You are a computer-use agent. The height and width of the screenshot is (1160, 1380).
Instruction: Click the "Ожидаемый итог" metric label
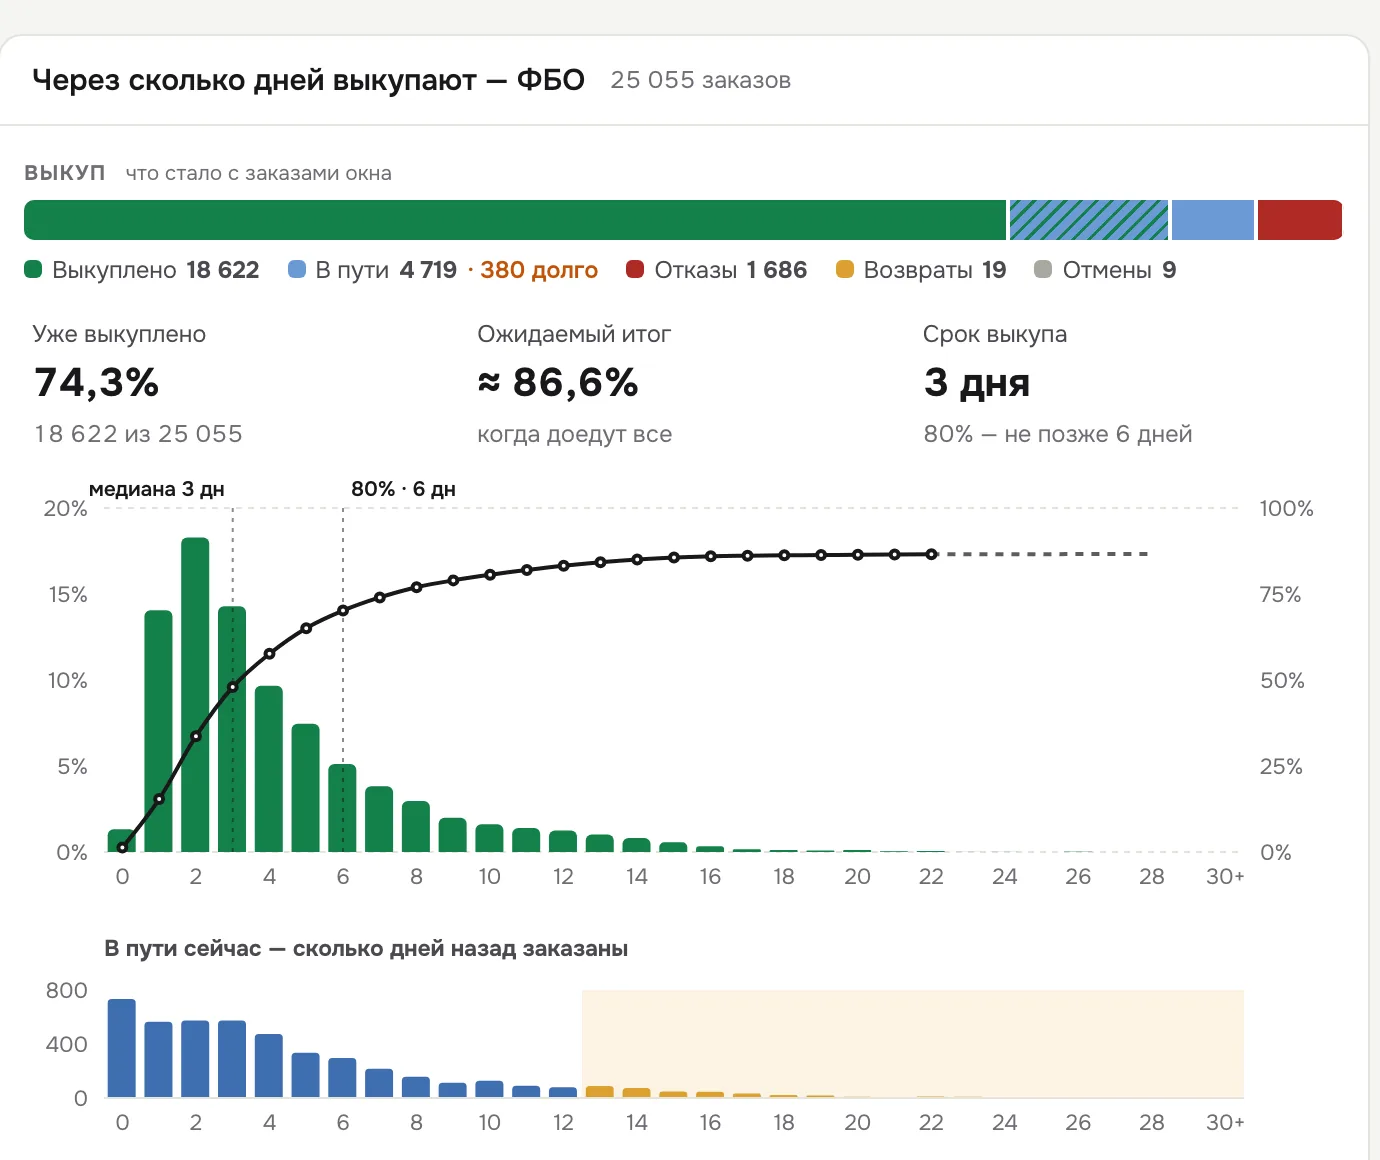[574, 334]
